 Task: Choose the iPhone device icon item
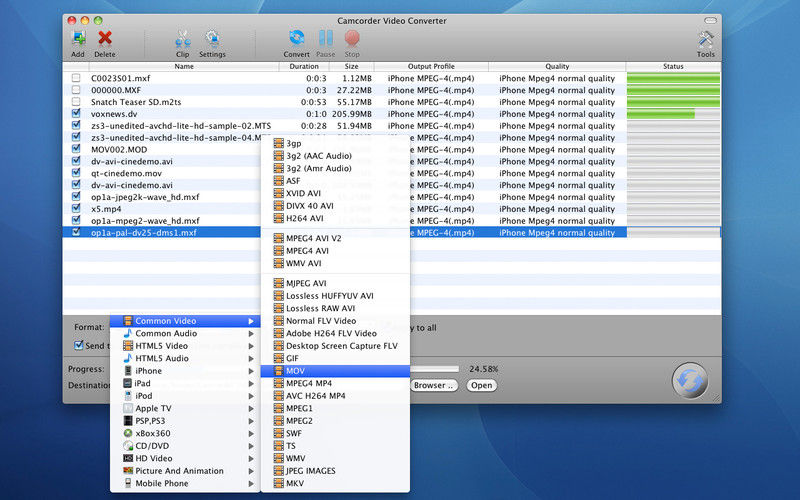(x=128, y=371)
